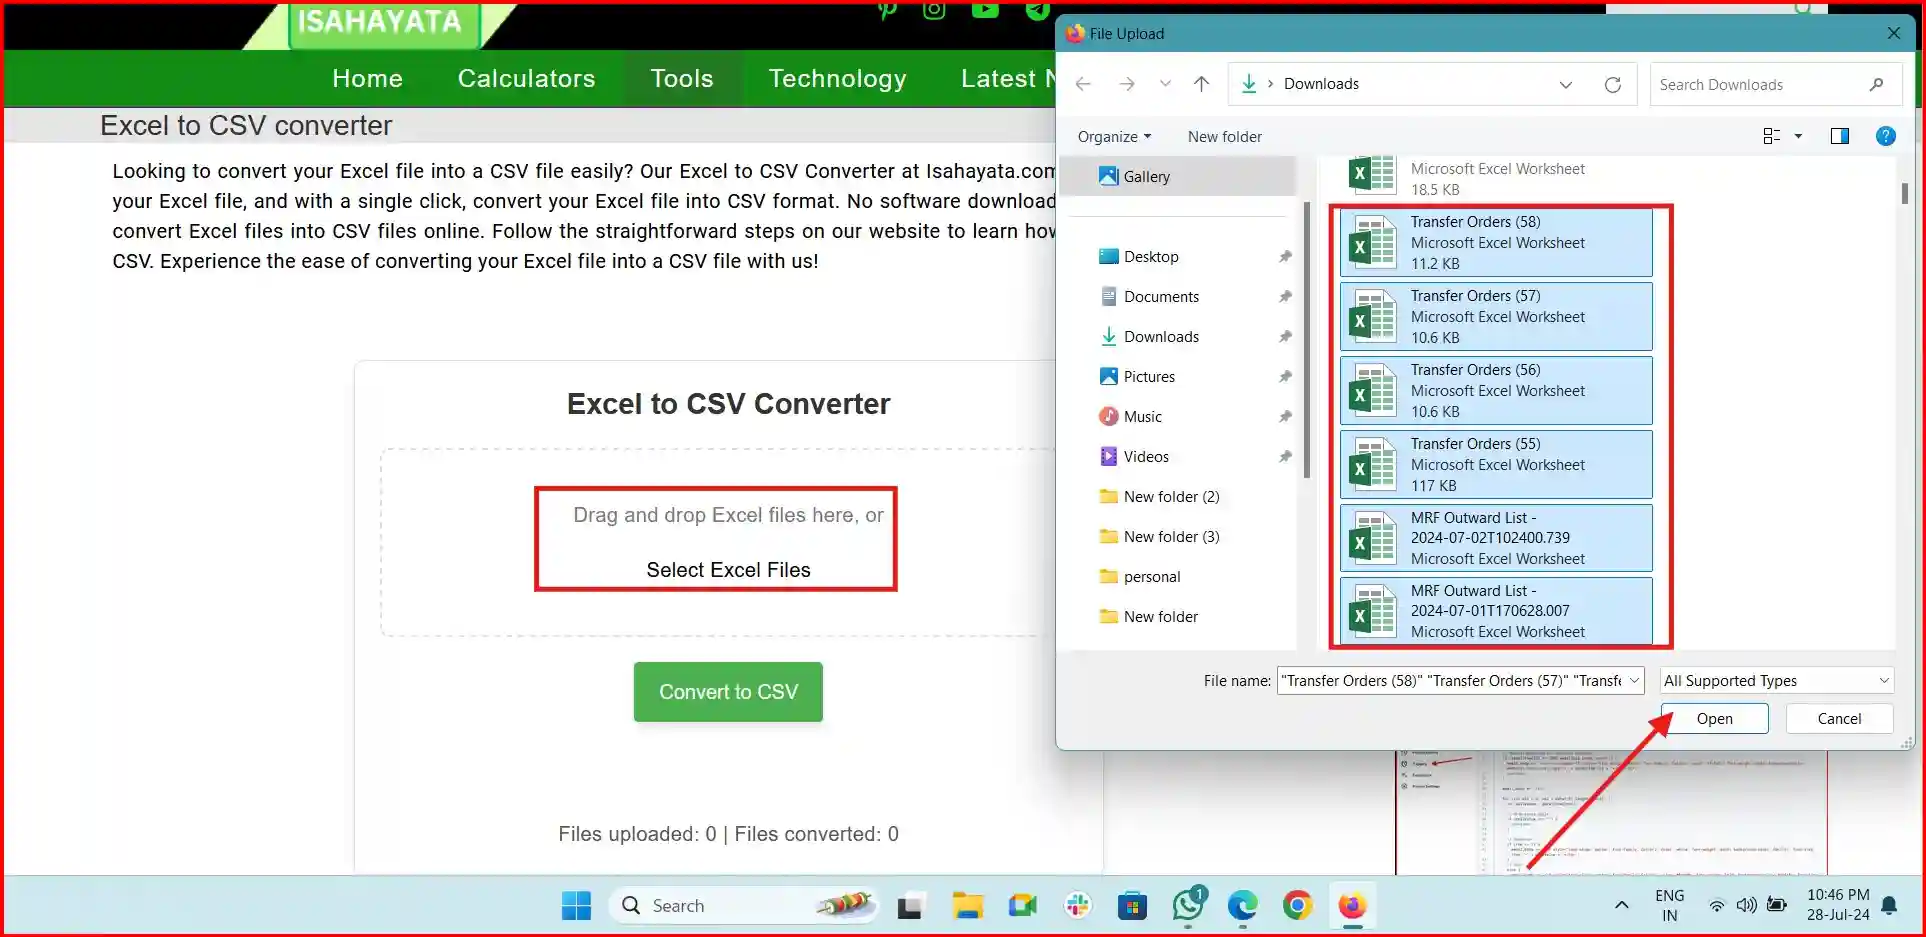The image size is (1926, 937).
Task: Unpin Desktop from Quick Access
Action: [1285, 256]
